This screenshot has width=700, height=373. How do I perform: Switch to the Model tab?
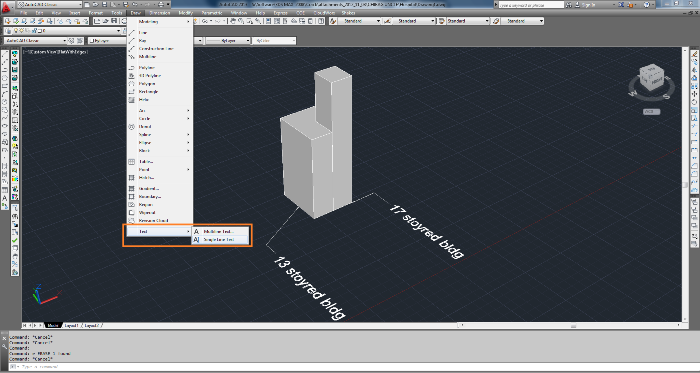click(53, 326)
